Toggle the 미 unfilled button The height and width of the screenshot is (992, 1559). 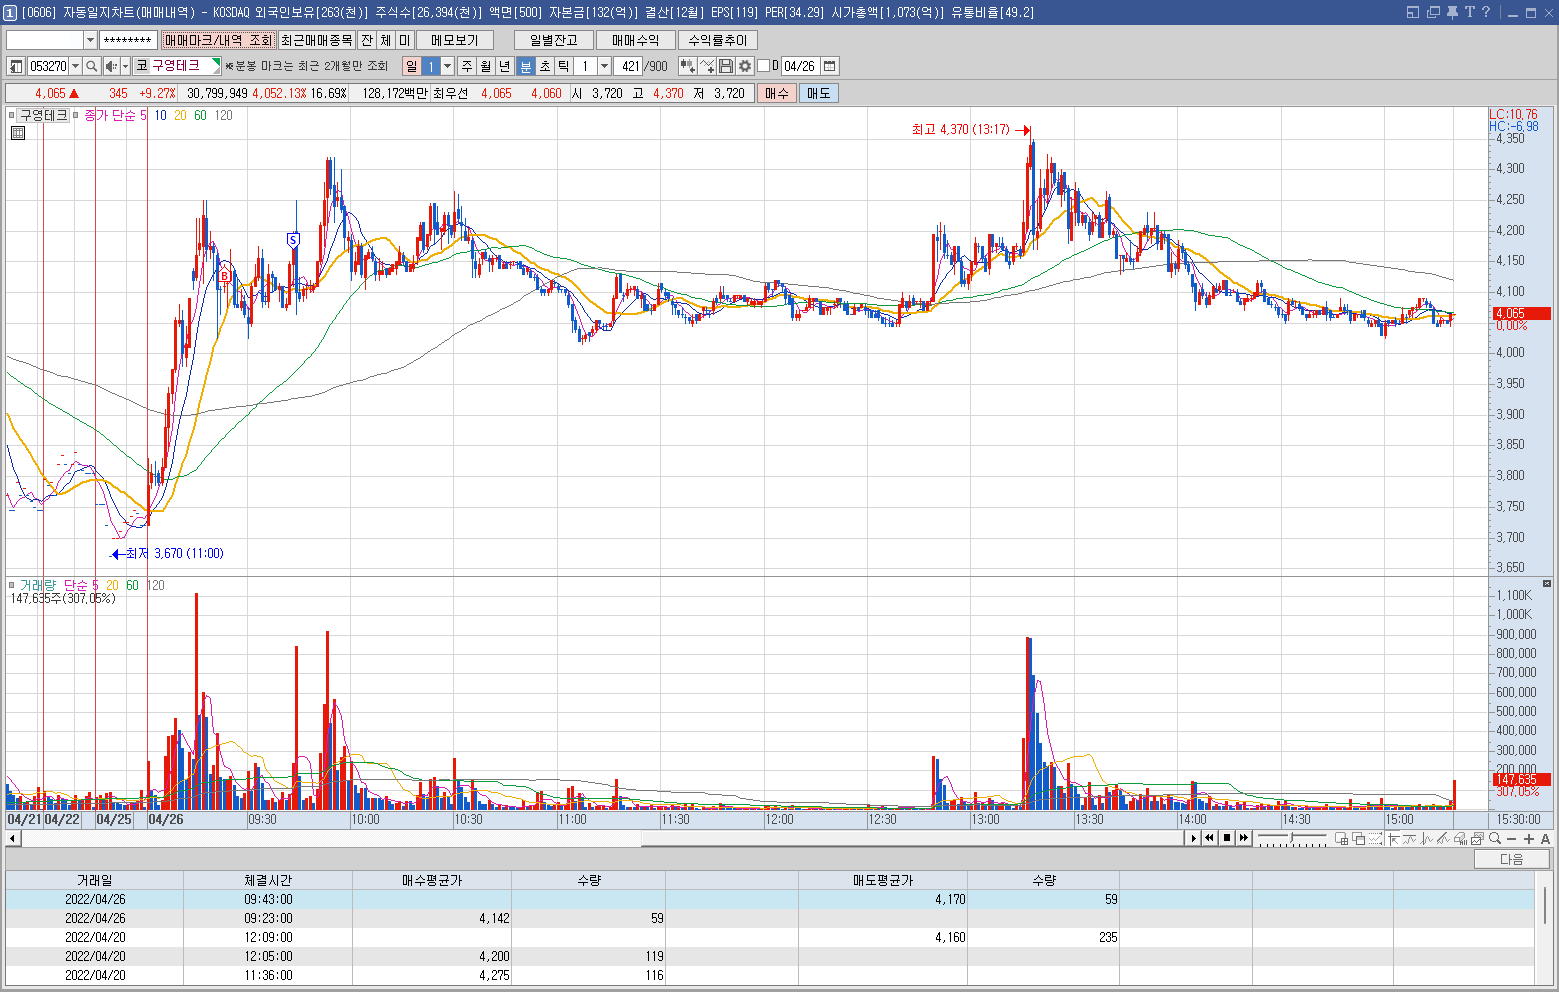[x=404, y=40]
